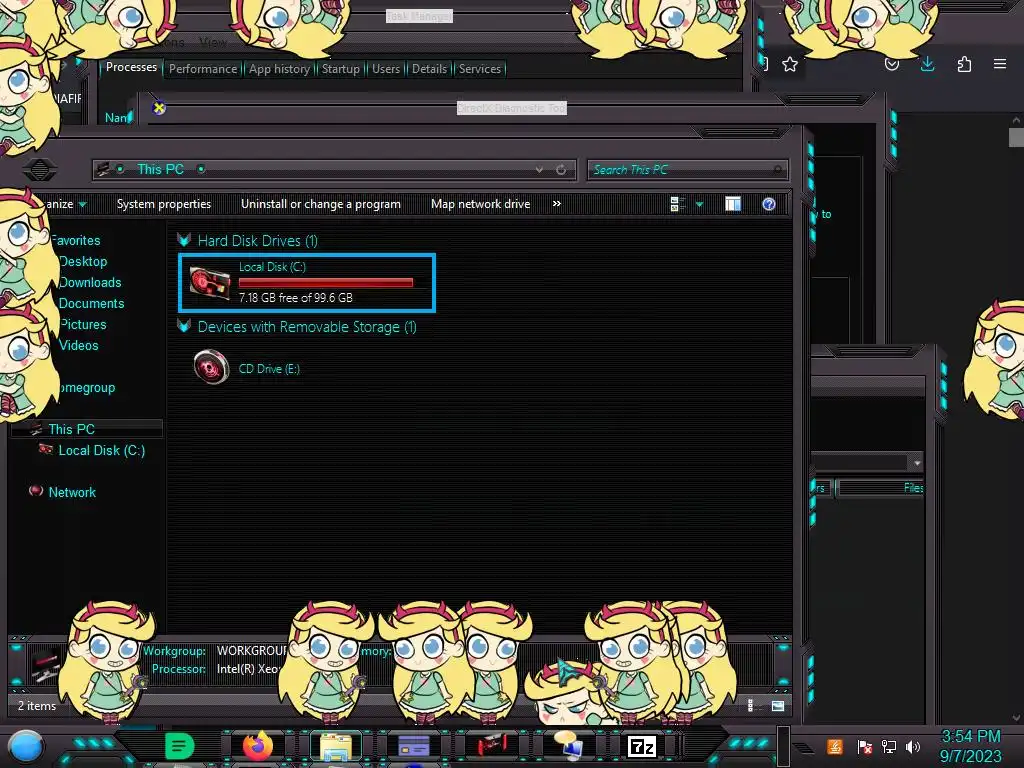Open Action Center flag tray icon
1024x768 pixels.
[x=864, y=746]
